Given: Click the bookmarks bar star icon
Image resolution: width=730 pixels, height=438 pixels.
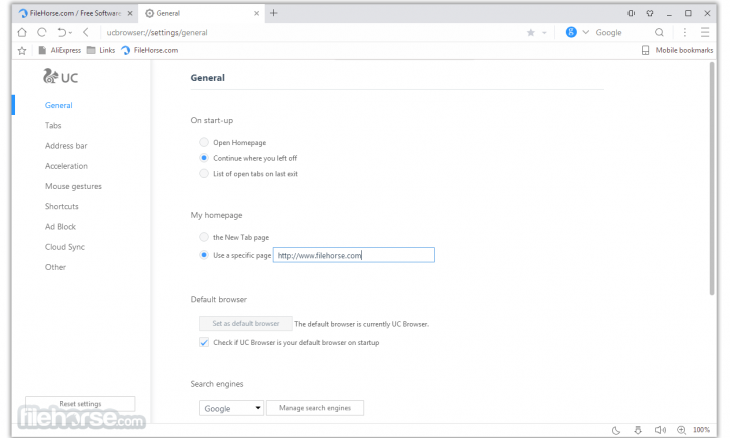Looking at the screenshot, I should point(22,51).
